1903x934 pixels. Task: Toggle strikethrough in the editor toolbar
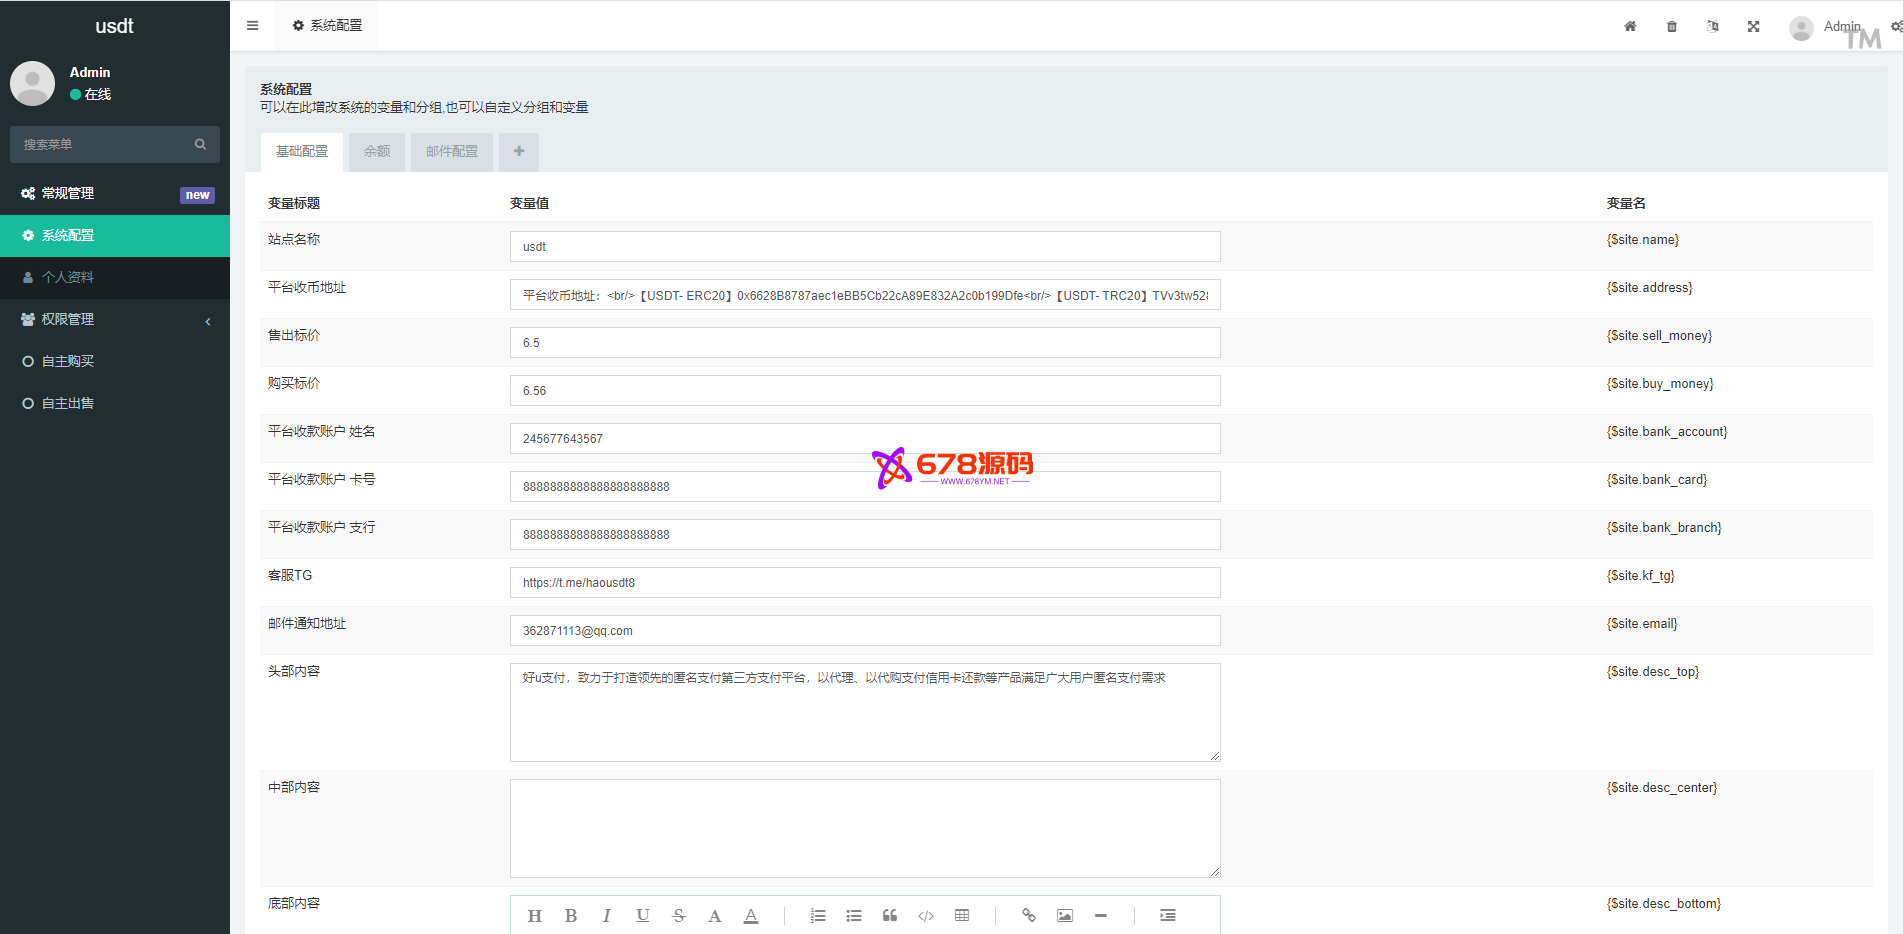679,916
